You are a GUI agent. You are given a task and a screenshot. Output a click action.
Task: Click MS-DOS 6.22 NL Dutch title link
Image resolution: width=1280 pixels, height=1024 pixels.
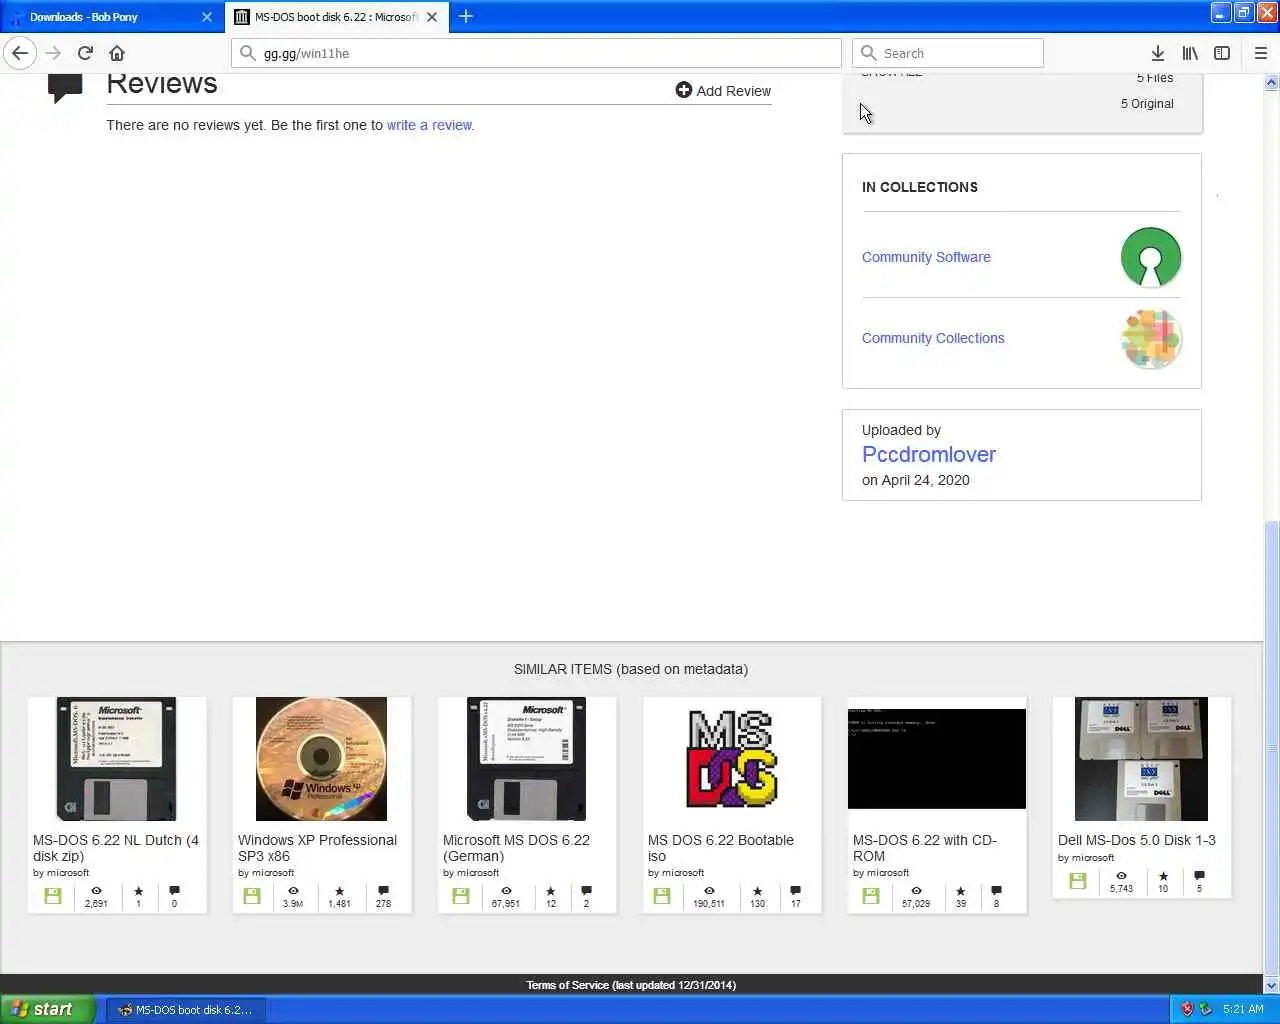[x=116, y=848]
